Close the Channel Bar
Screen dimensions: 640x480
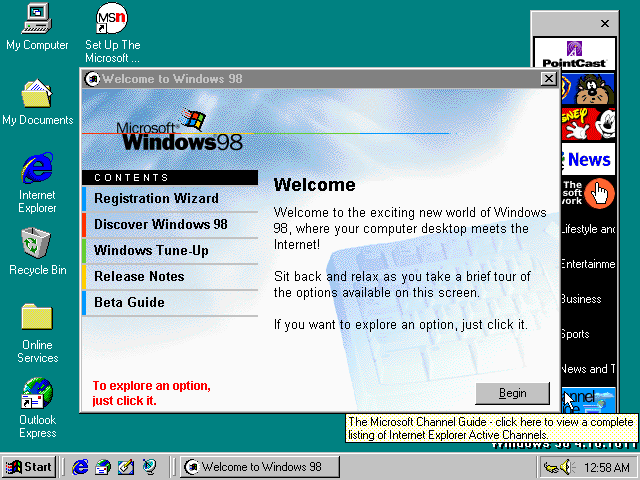point(605,24)
